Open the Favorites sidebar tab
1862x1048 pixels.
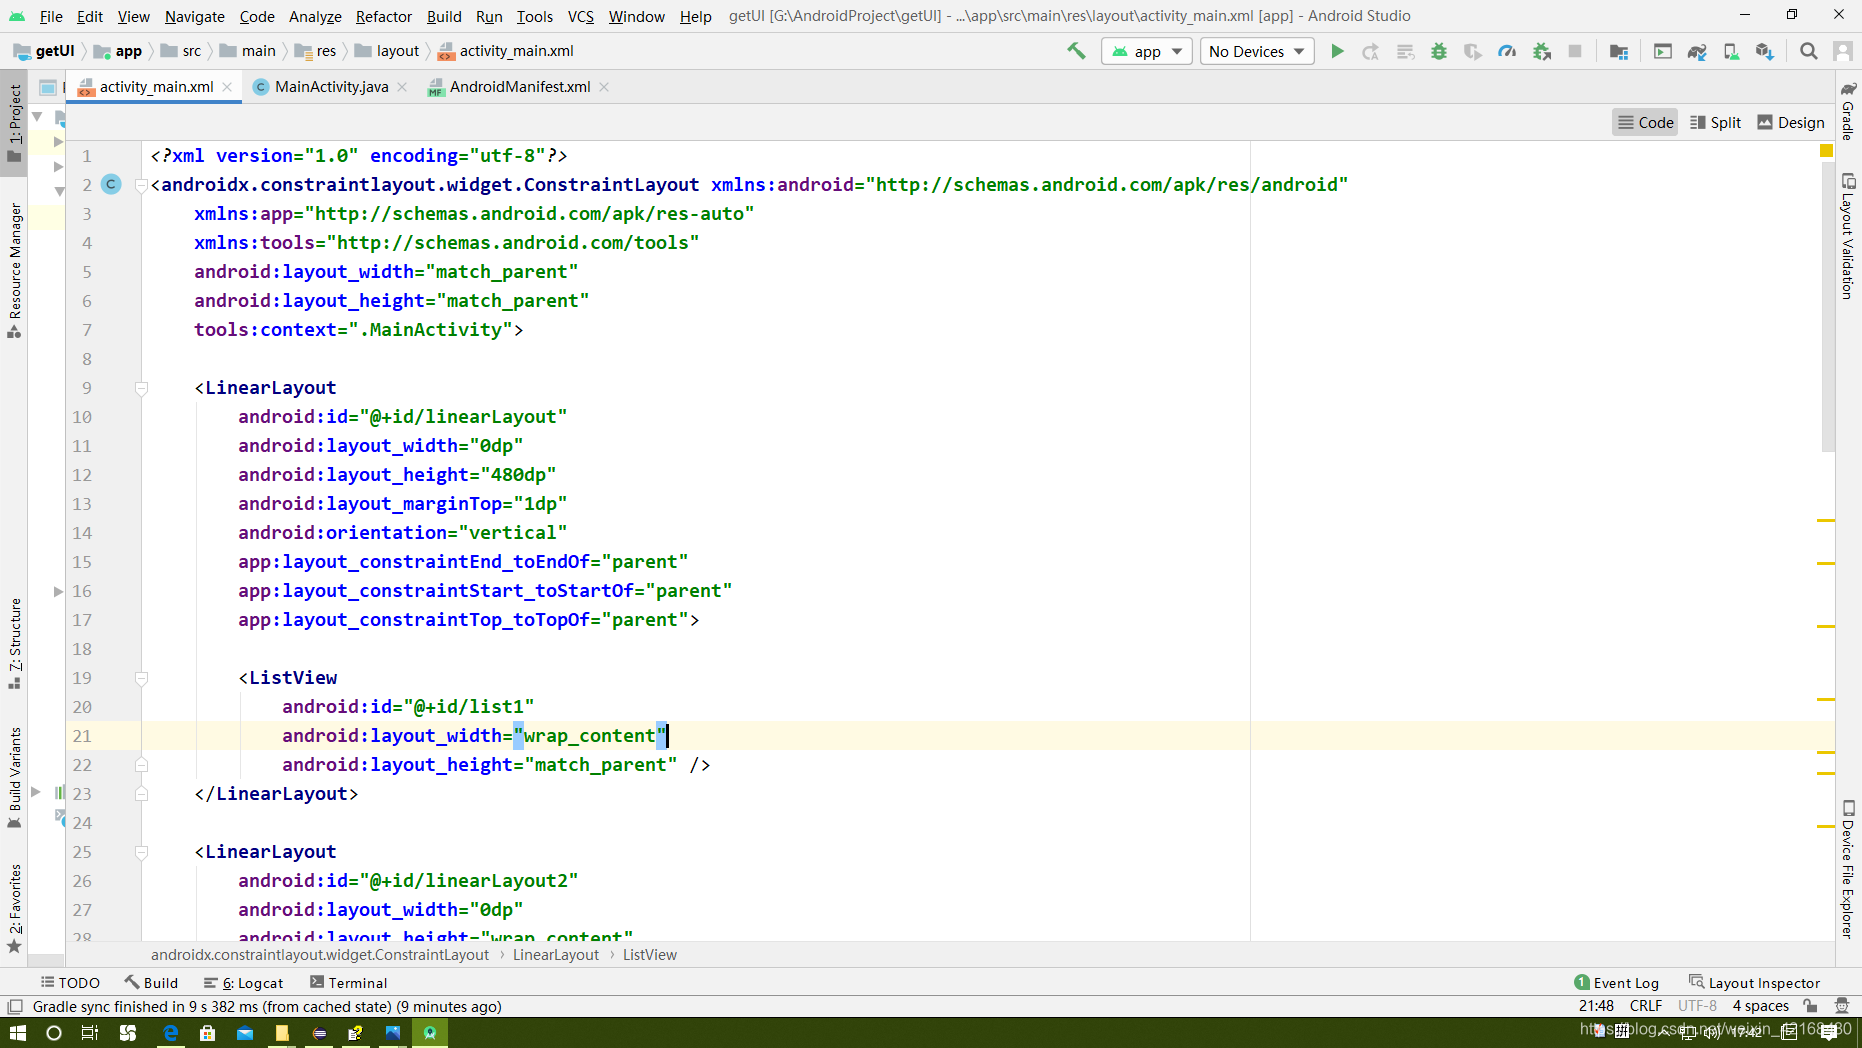[14, 909]
